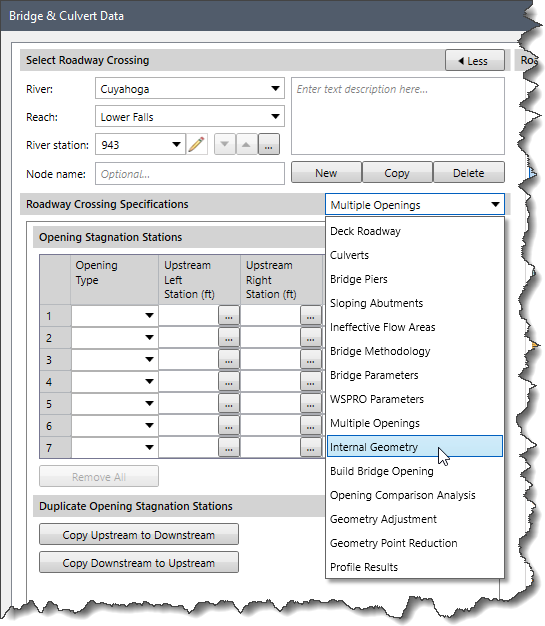
Task: Pick Ineffective Flow Areas entry
Action: 415,327
